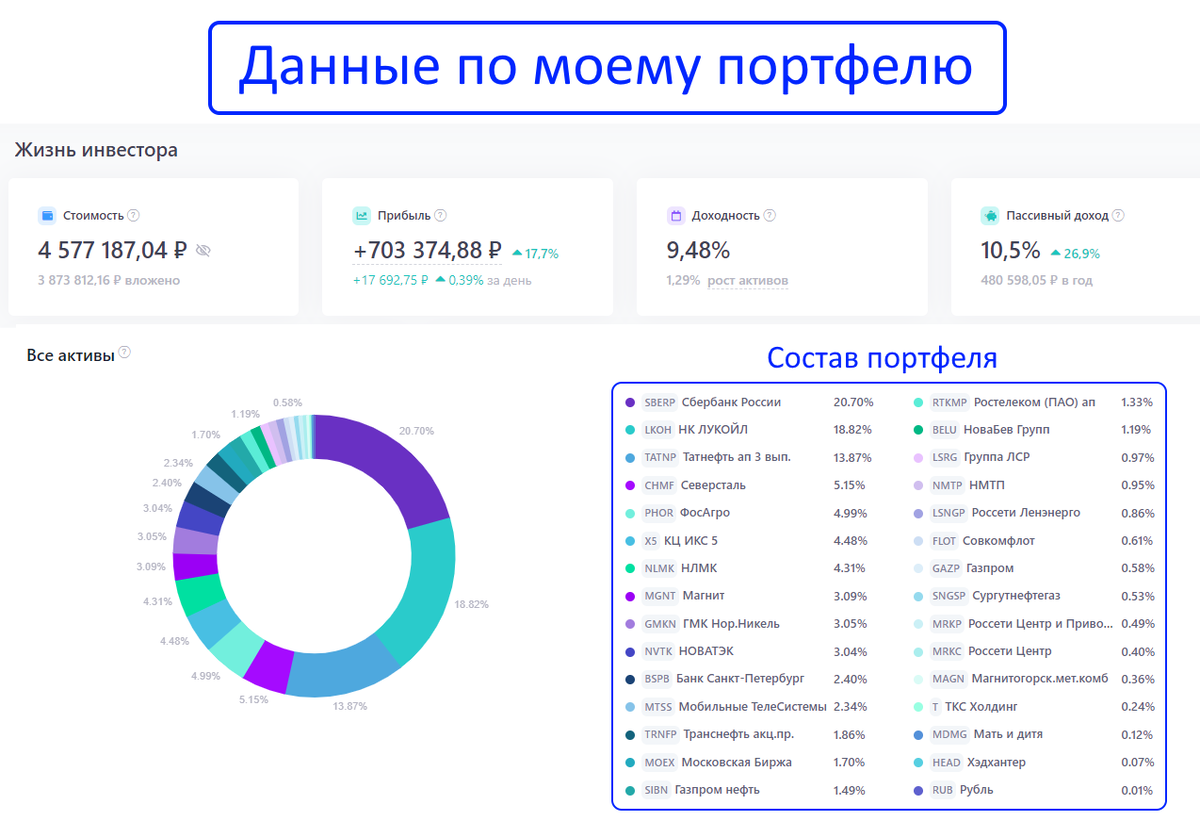Select the Ростелеком (ПАО) ап legend row
1200x821 pixels.
click(1034, 402)
